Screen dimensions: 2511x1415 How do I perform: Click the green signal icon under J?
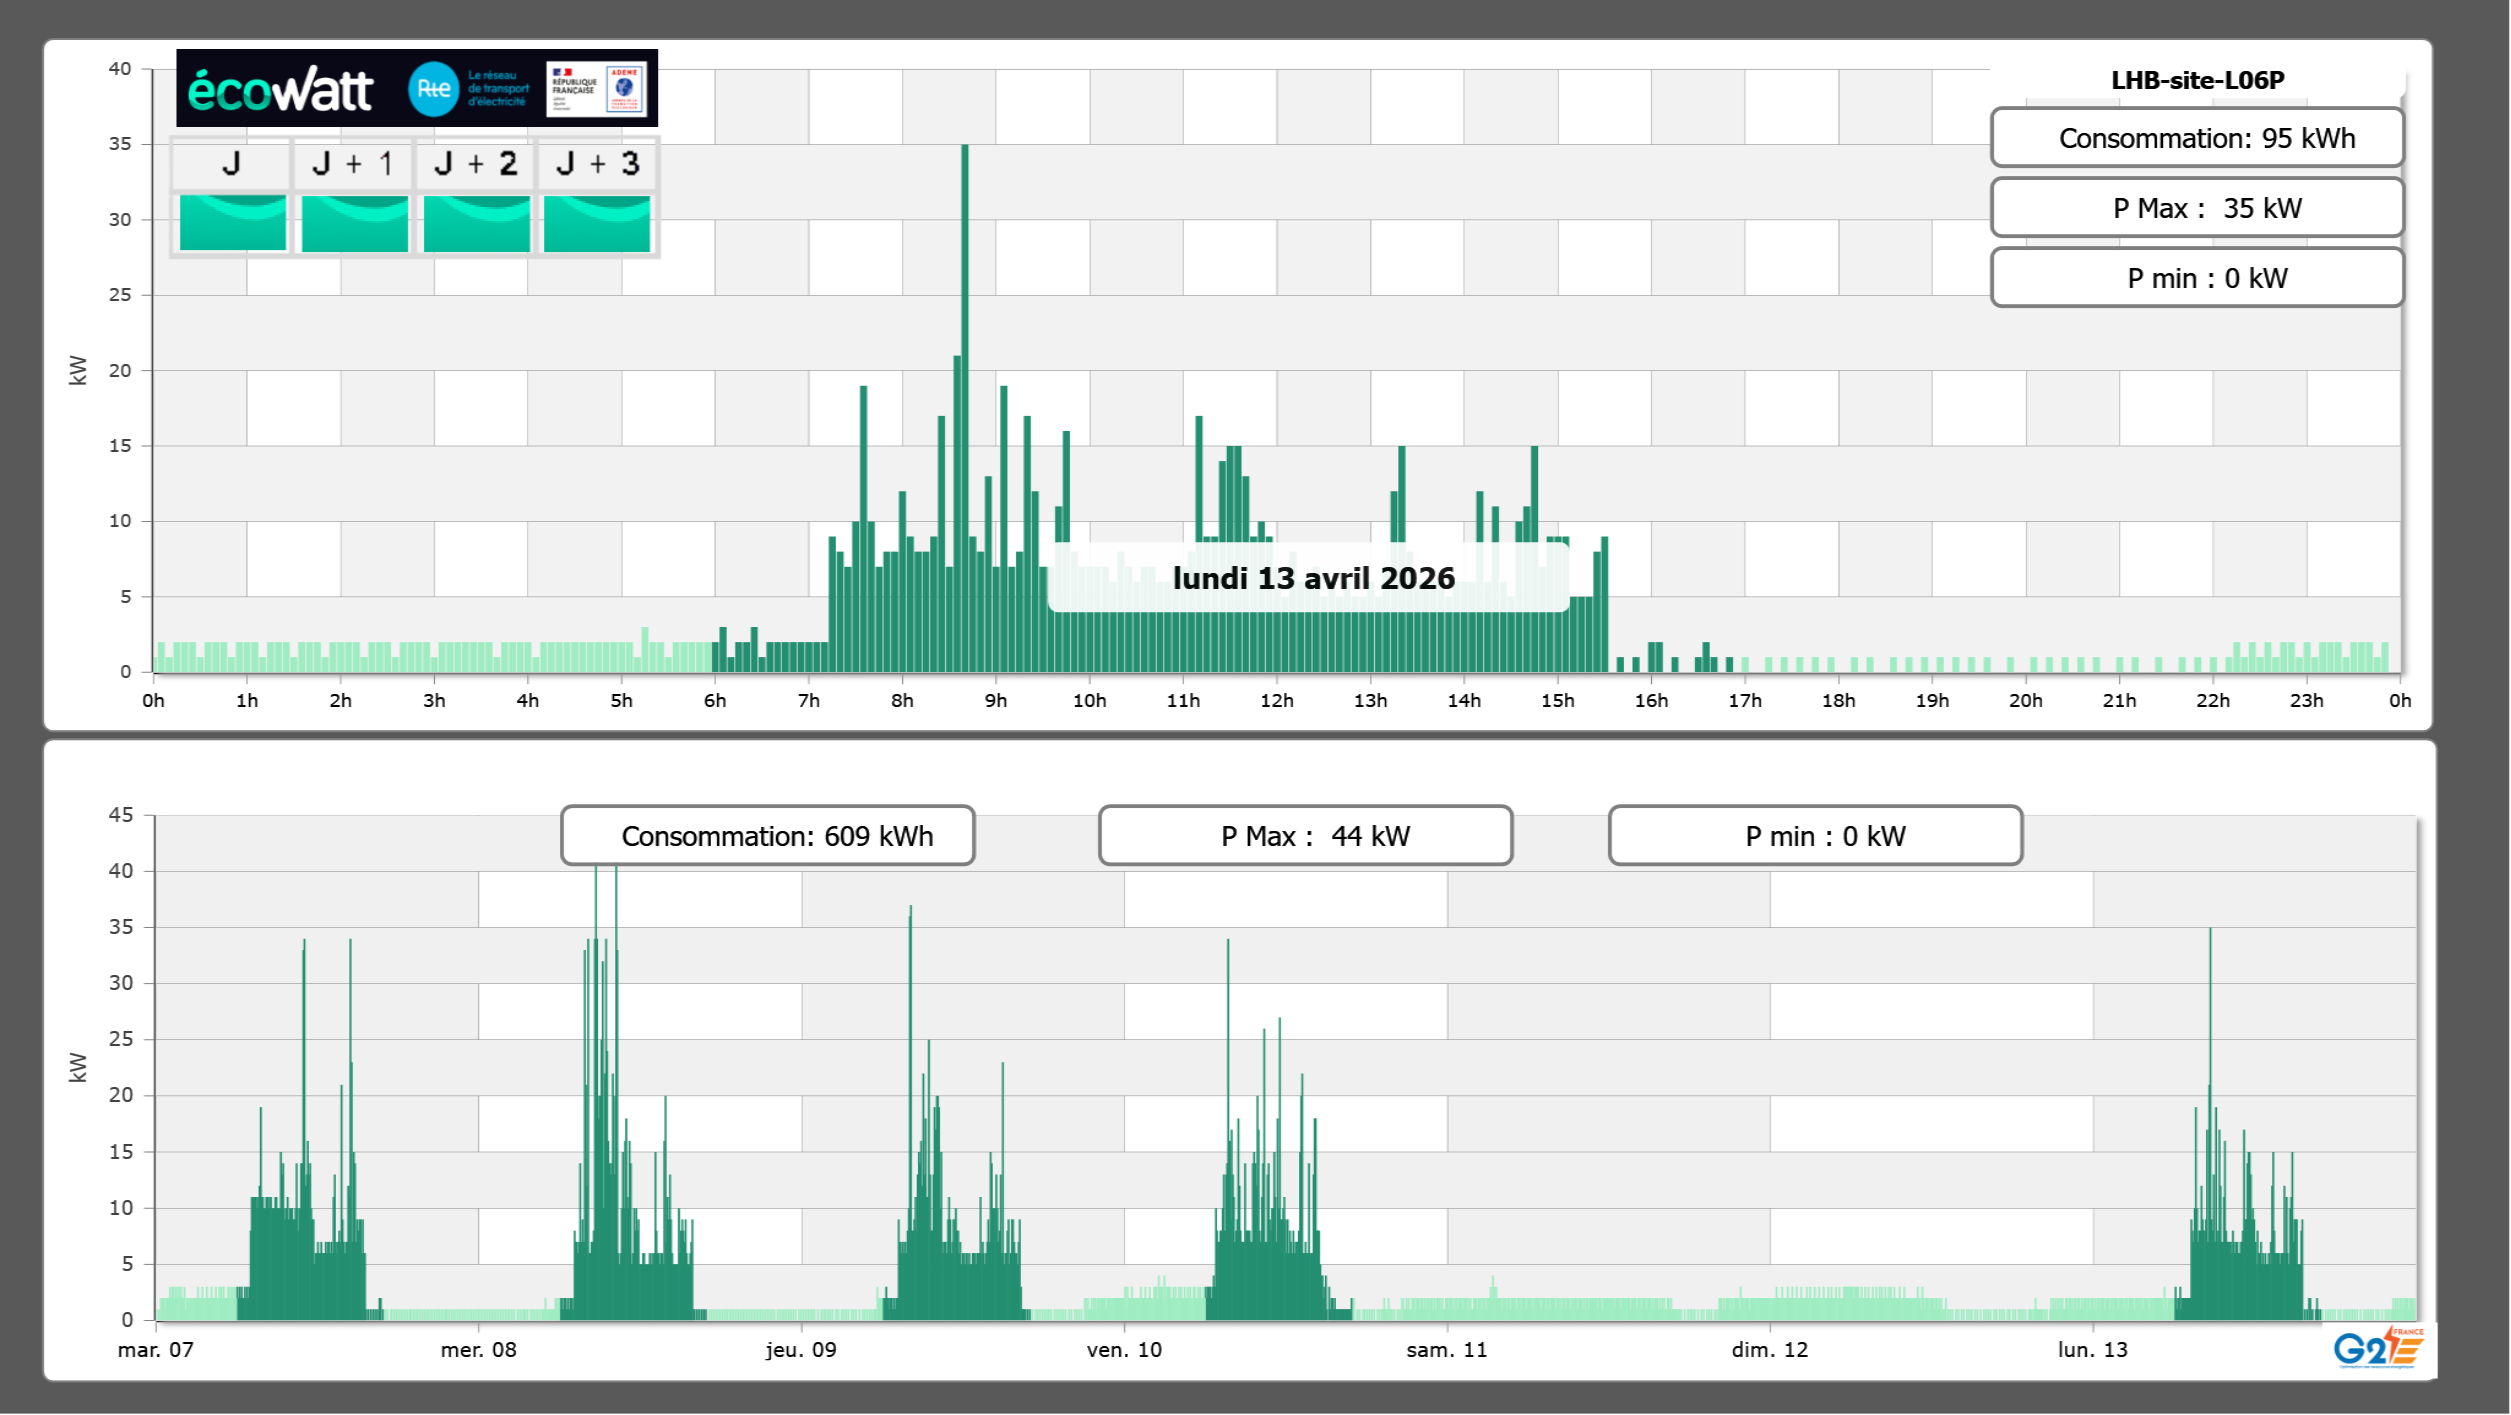pos(233,223)
